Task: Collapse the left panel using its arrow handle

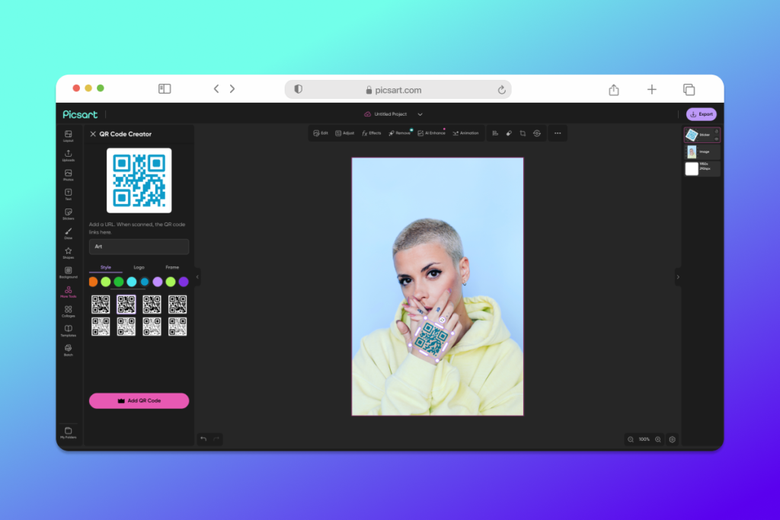Action: pos(197,277)
